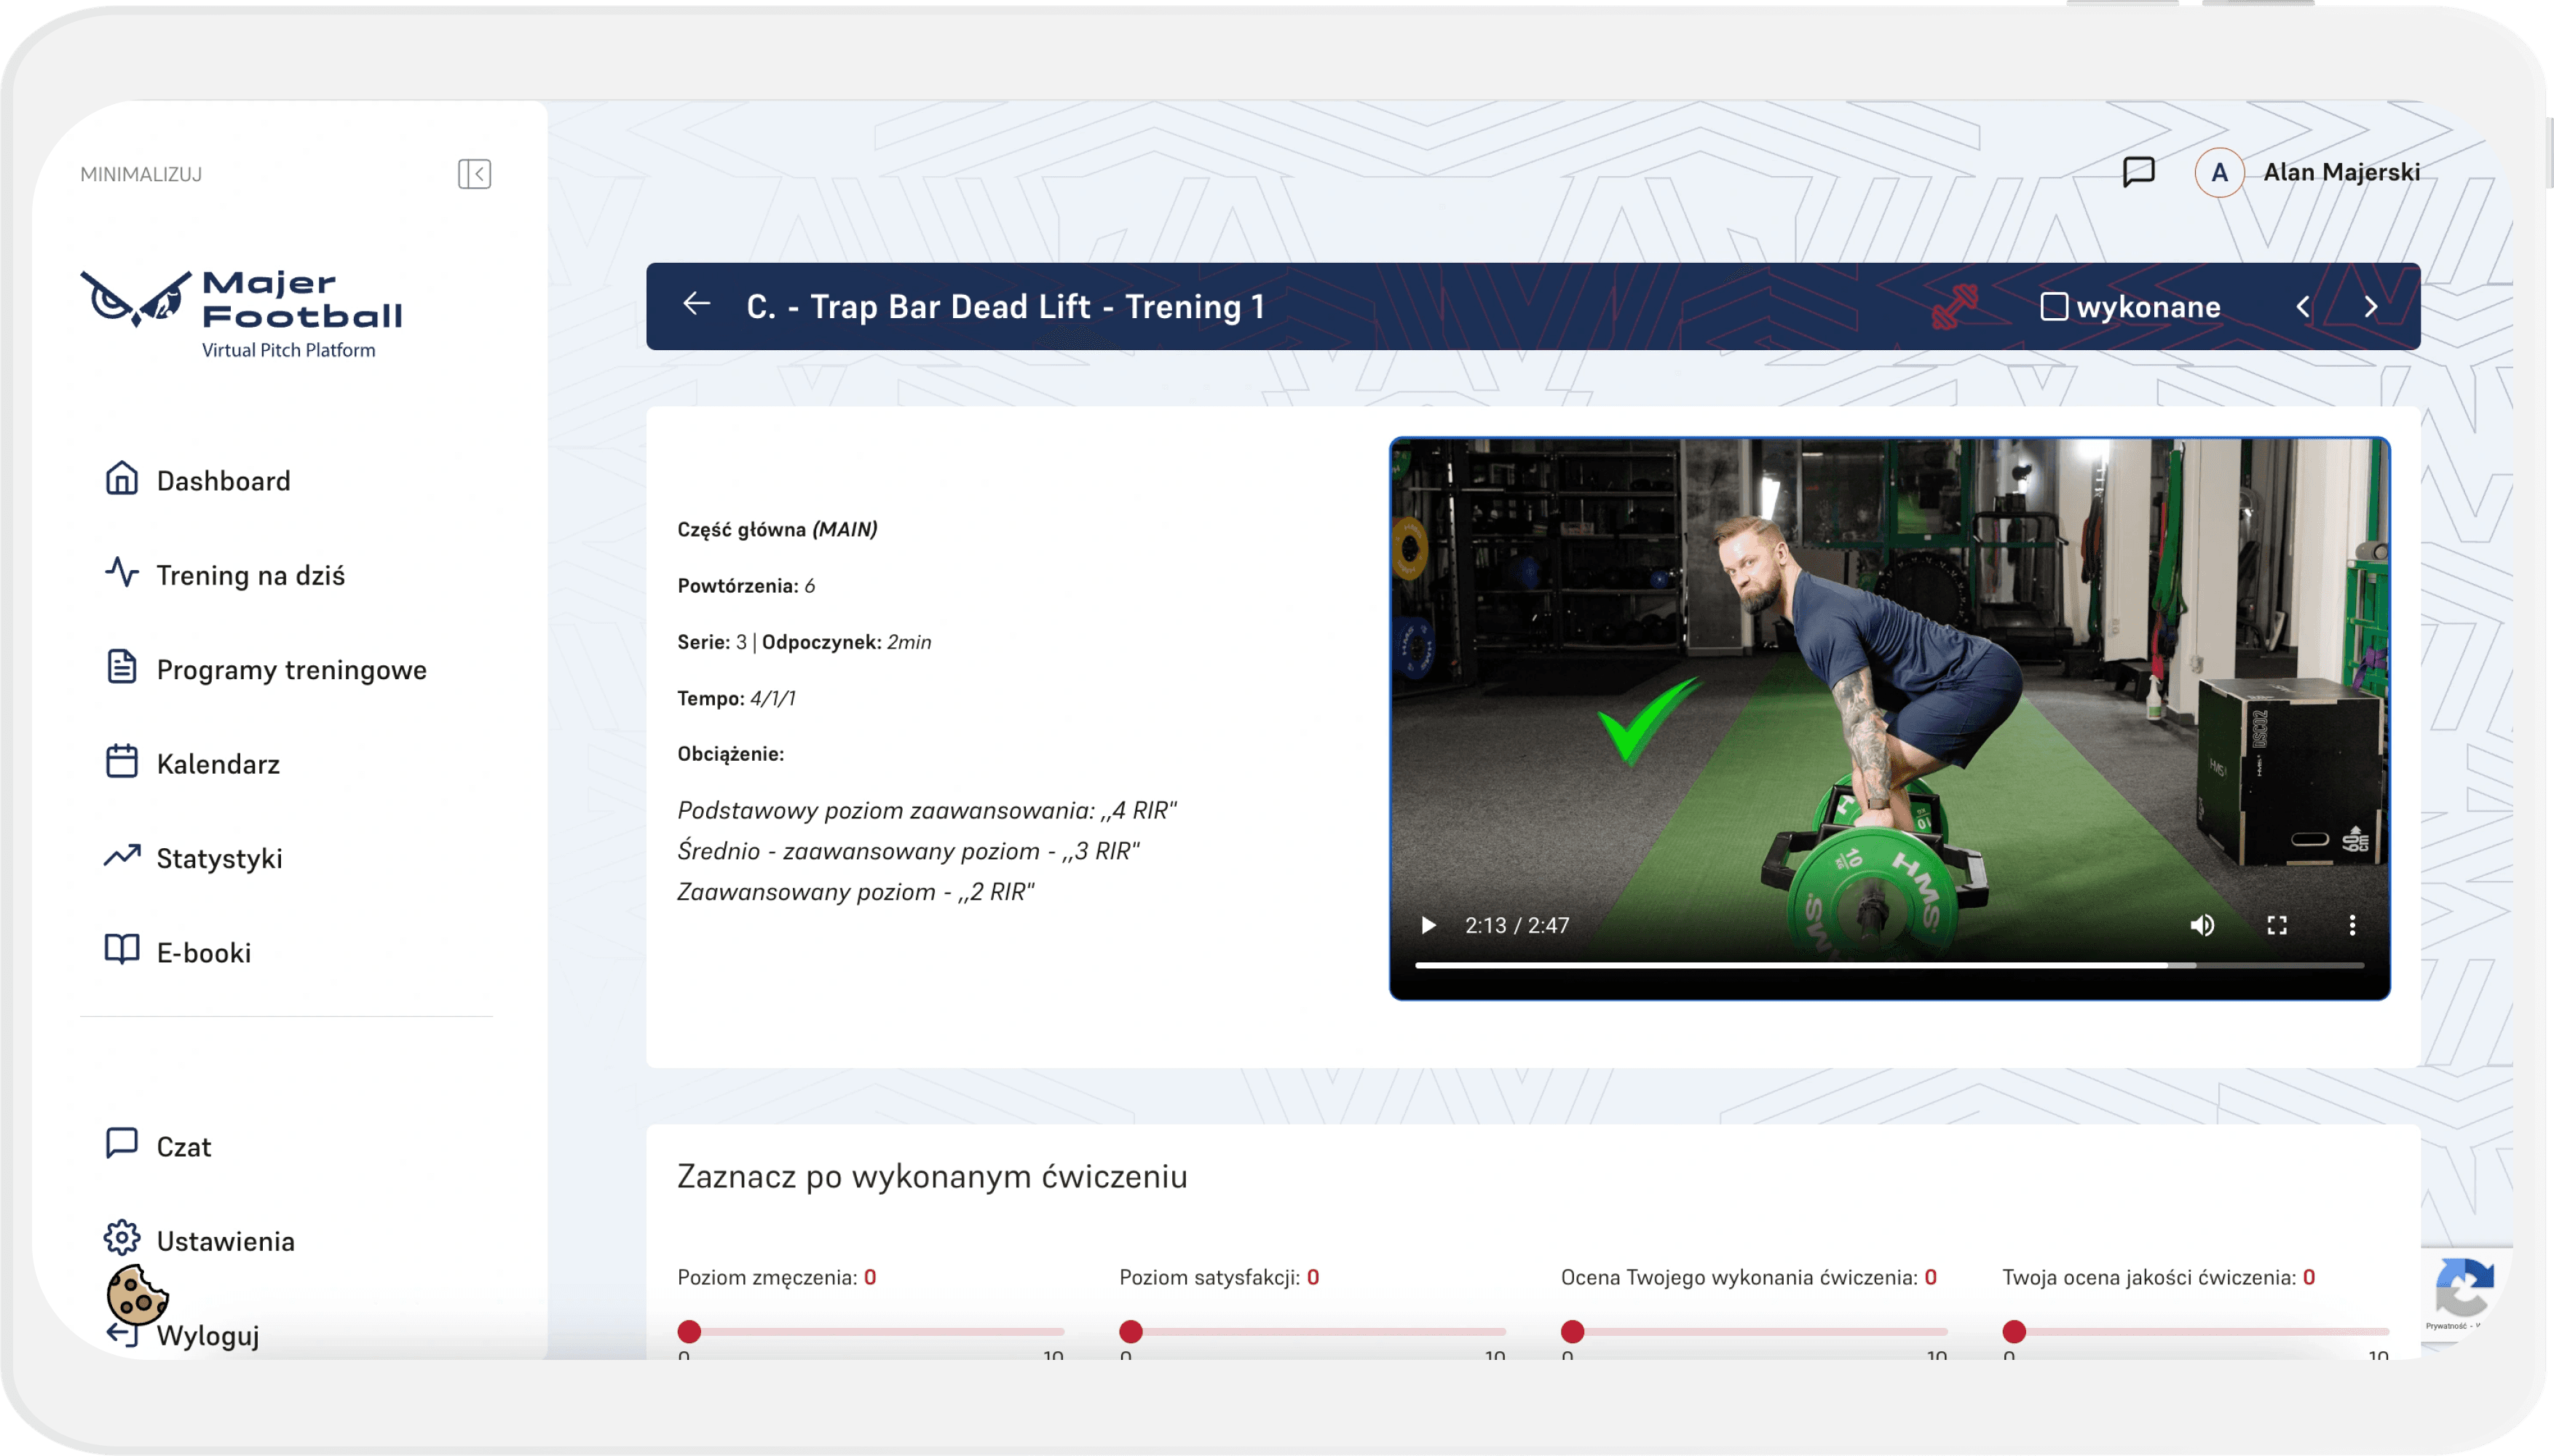Click the red dumbbell icon

pos(1954,307)
